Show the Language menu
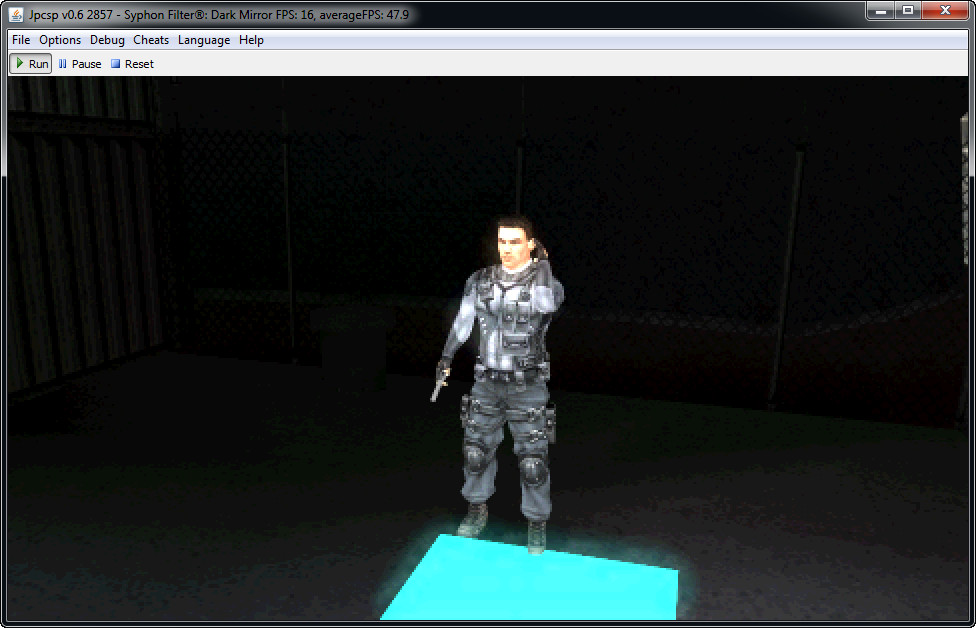 pyautogui.click(x=204, y=40)
